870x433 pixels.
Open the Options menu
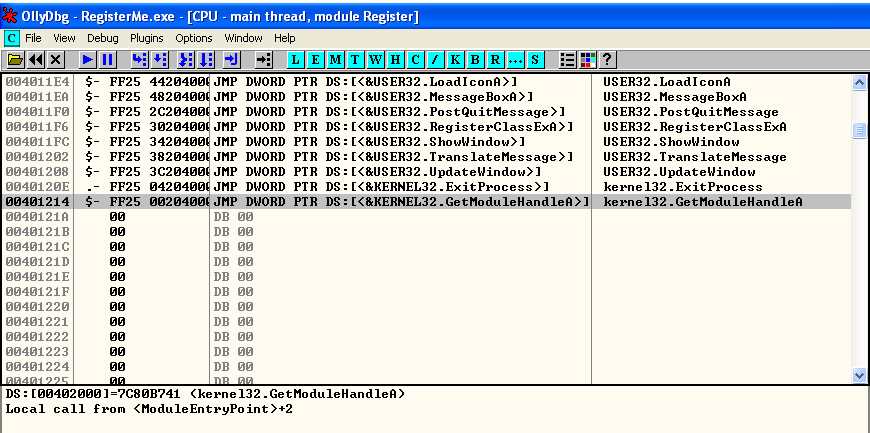[x=194, y=38]
